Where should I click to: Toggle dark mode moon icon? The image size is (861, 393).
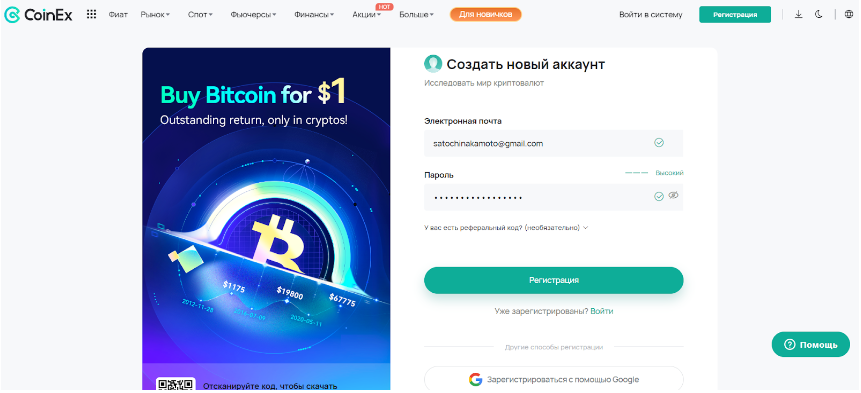(819, 14)
